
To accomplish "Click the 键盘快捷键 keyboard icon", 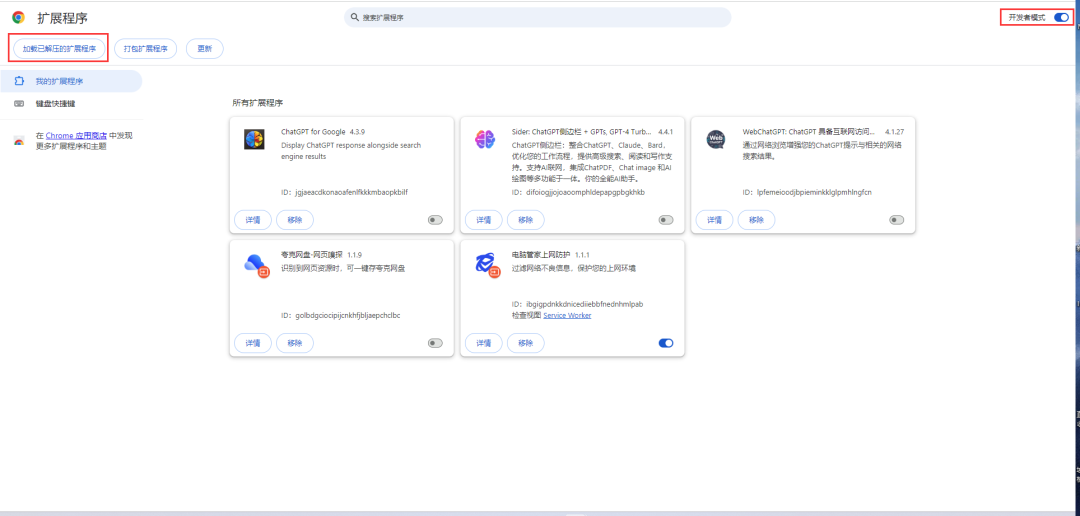I will point(19,104).
